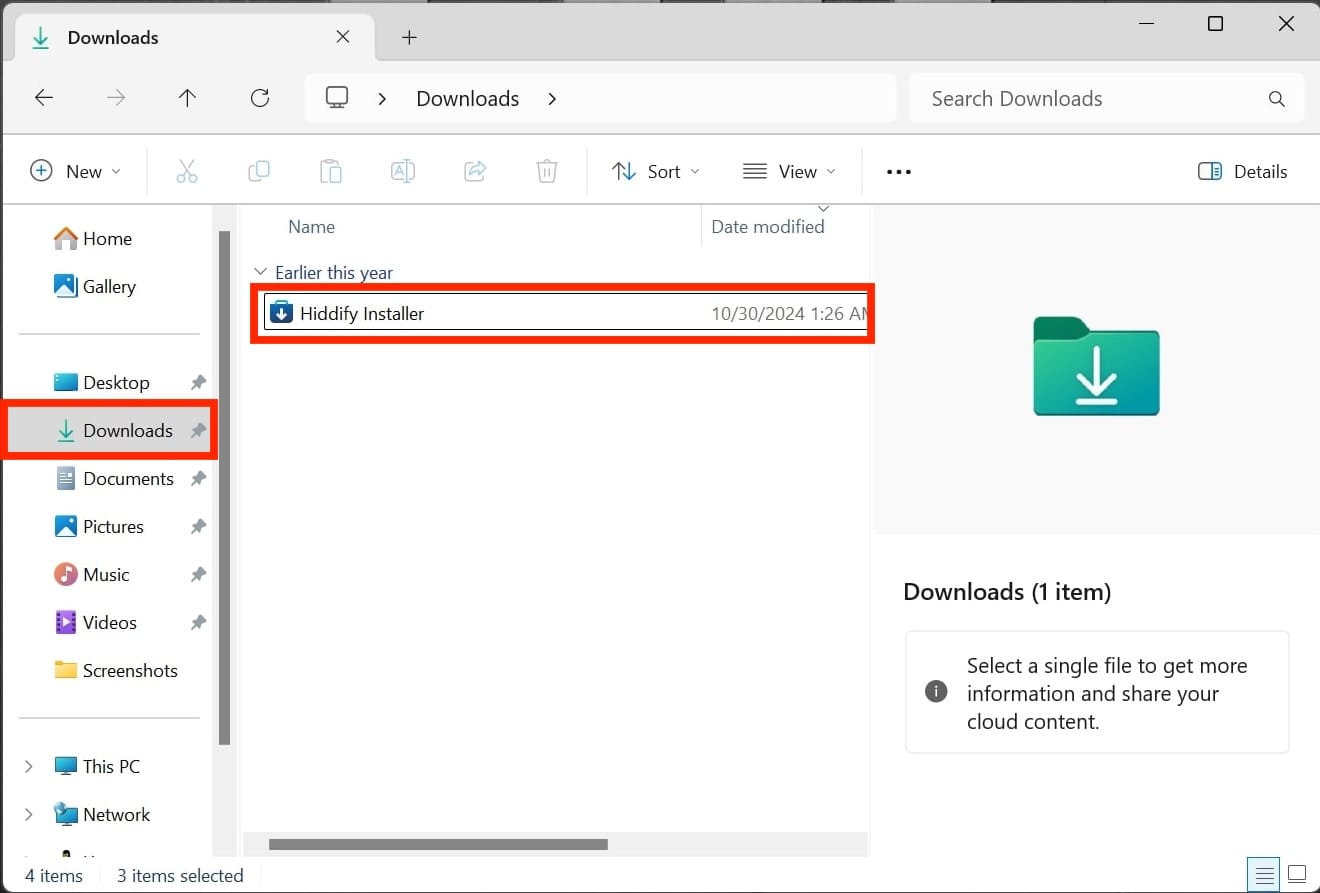Click the Delete trash icon
Screen dimensions: 1320x893
coord(547,171)
